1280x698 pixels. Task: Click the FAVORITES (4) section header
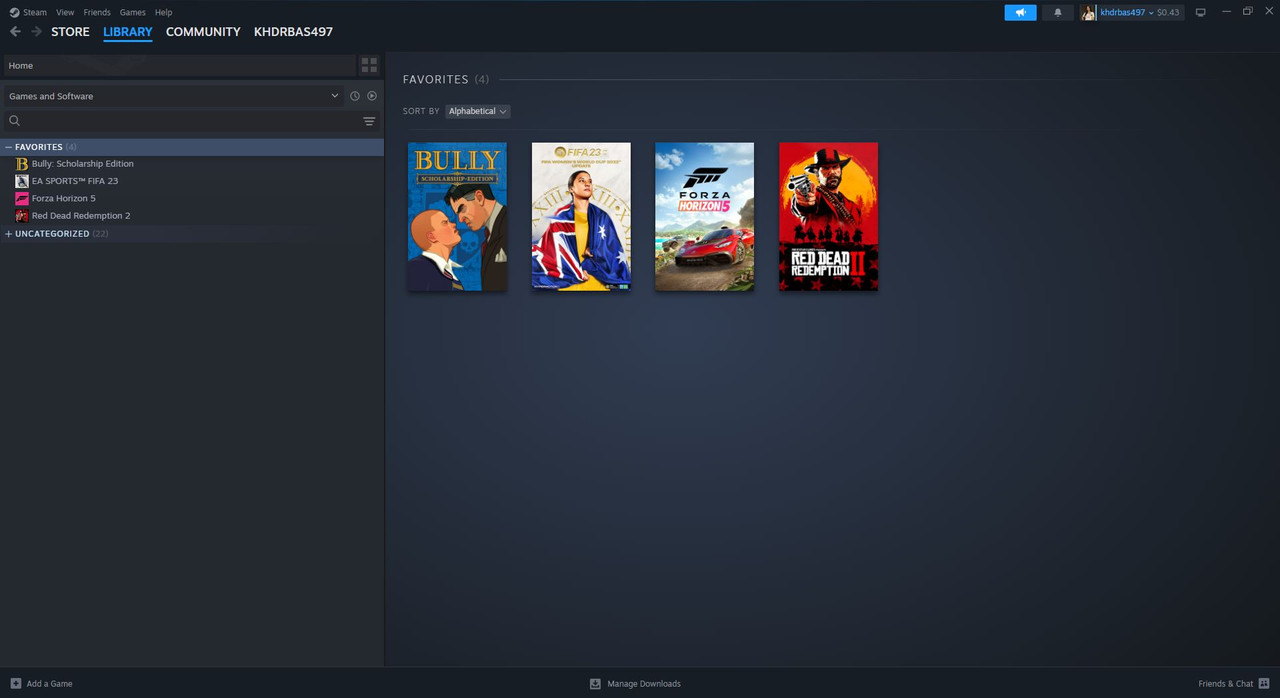[446, 79]
